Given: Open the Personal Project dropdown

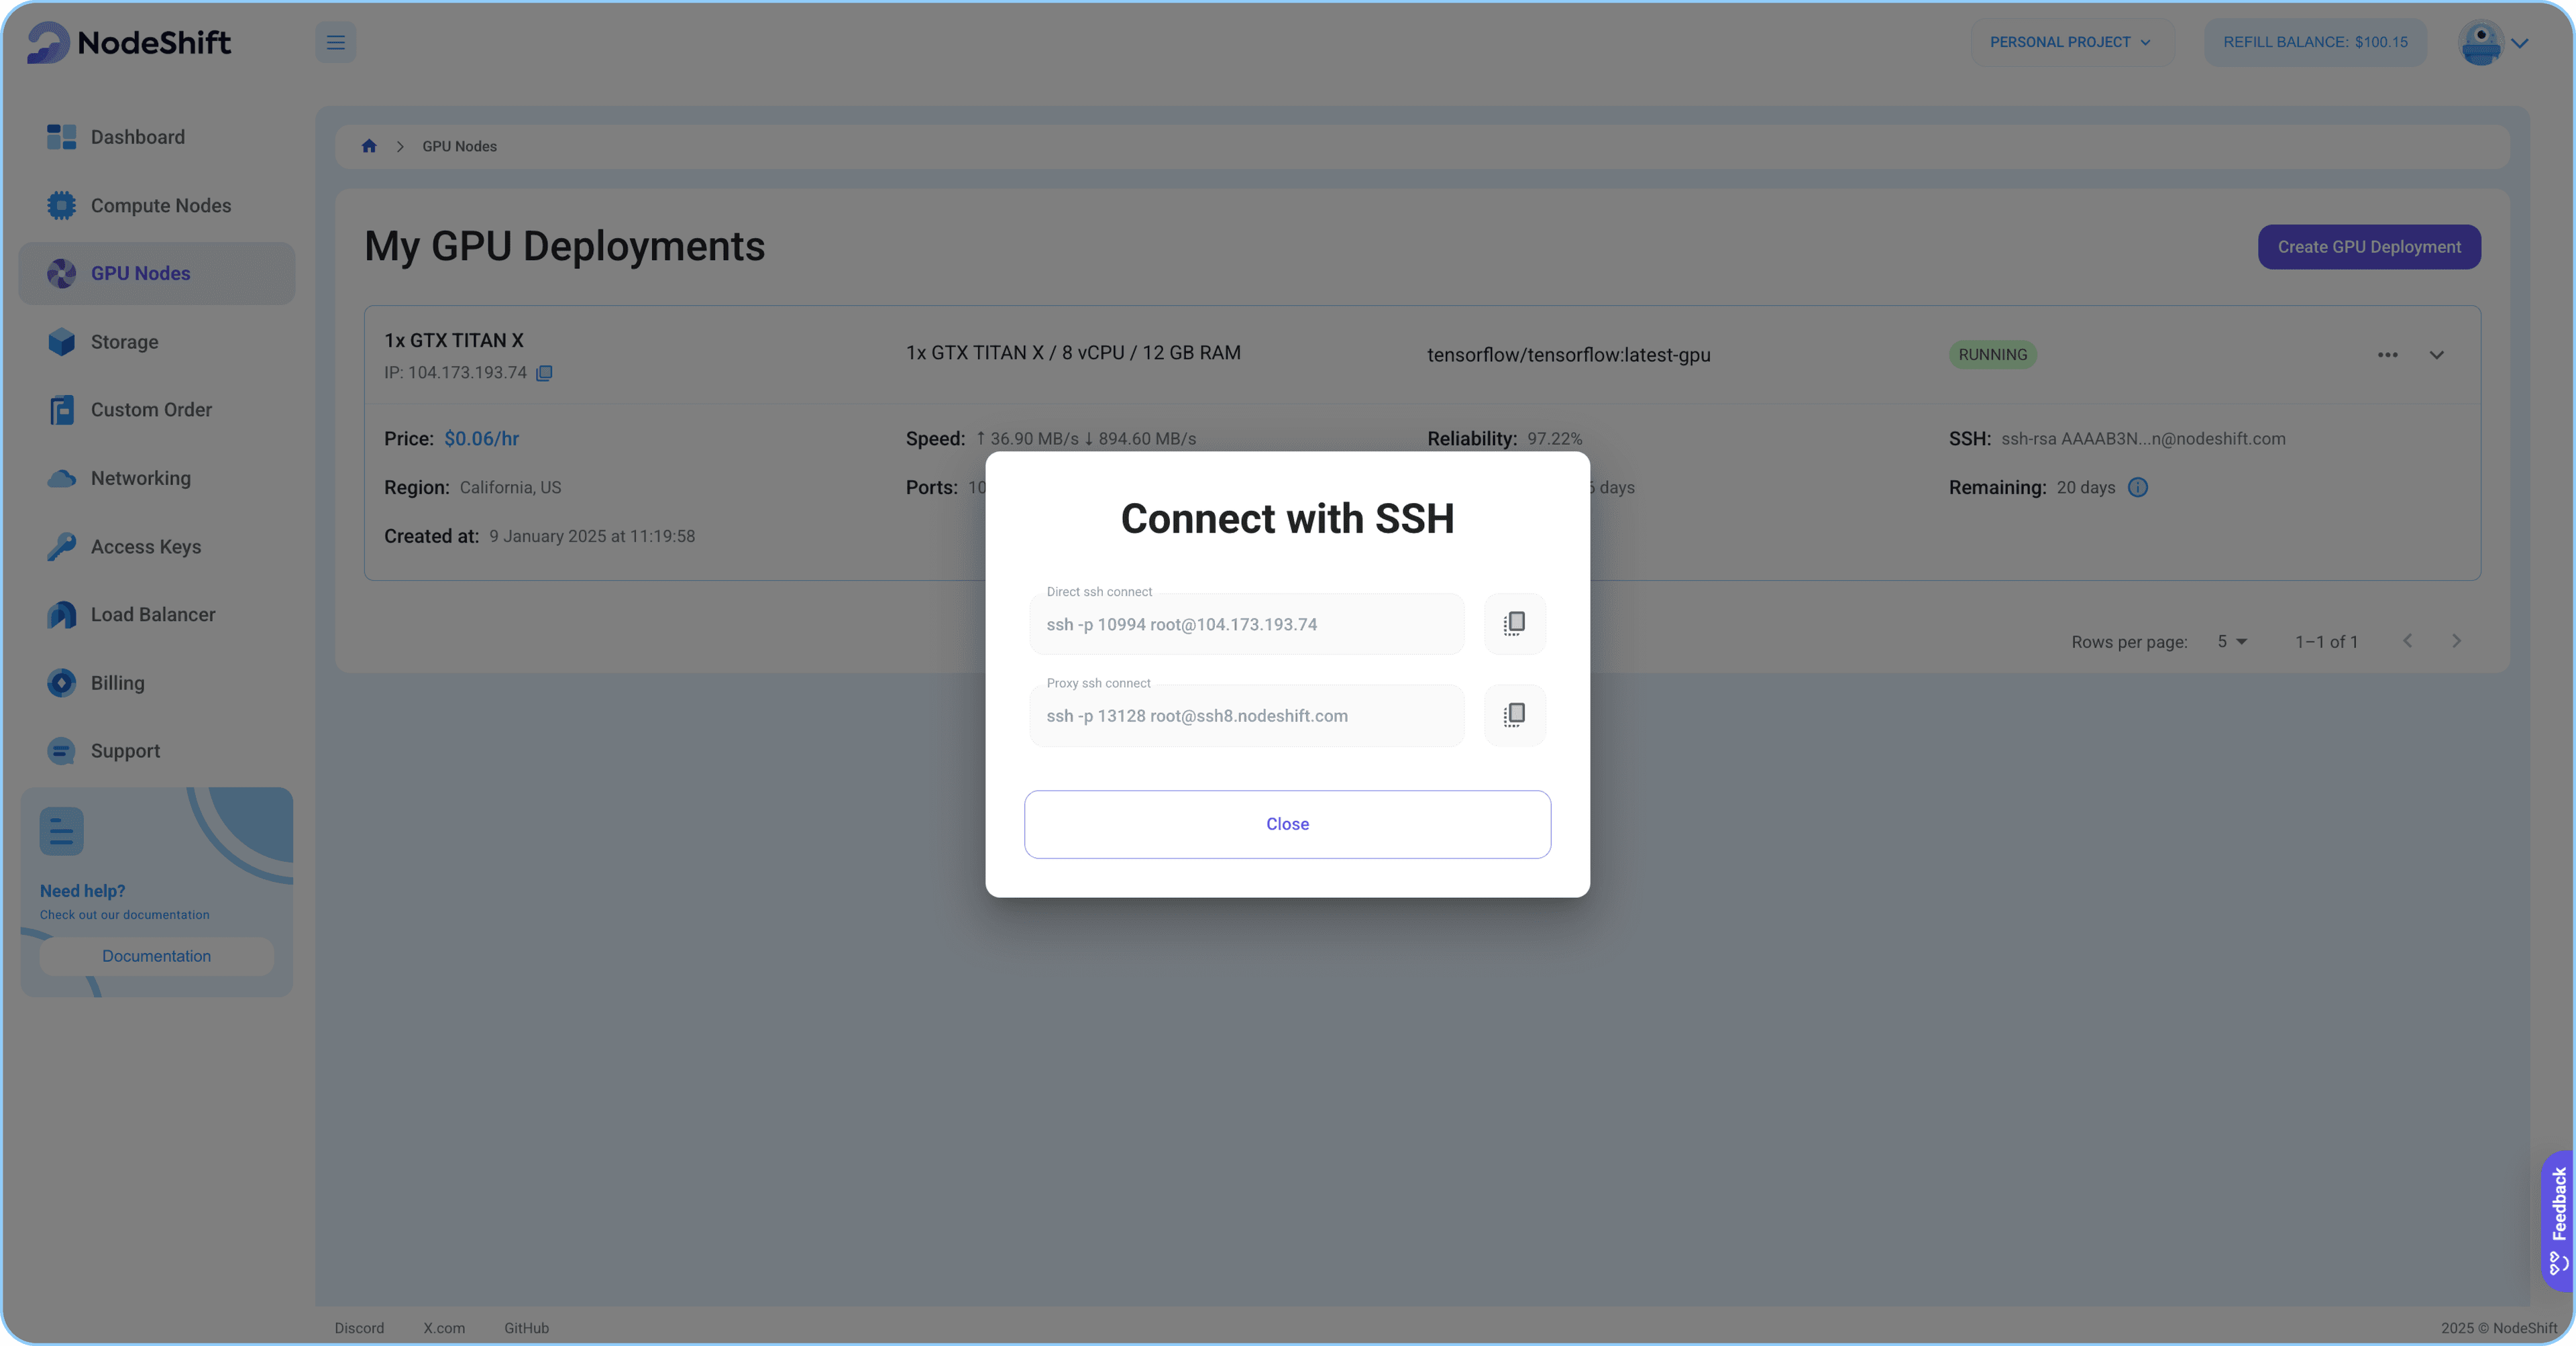Looking at the screenshot, I should click(2072, 42).
